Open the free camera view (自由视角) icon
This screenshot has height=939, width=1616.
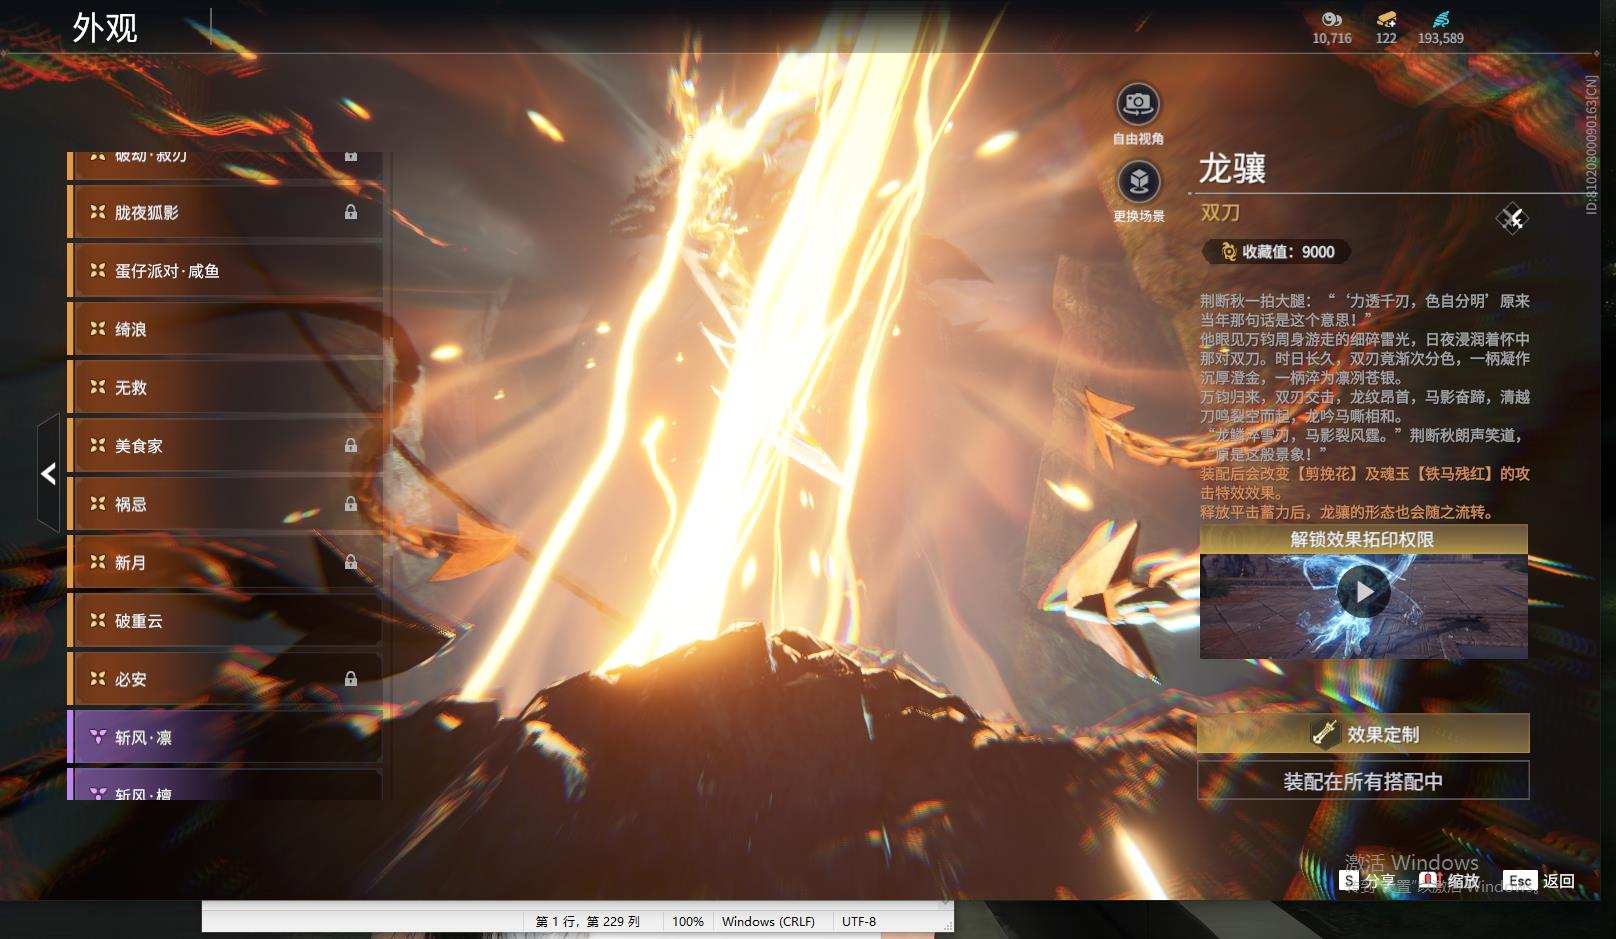(1138, 103)
